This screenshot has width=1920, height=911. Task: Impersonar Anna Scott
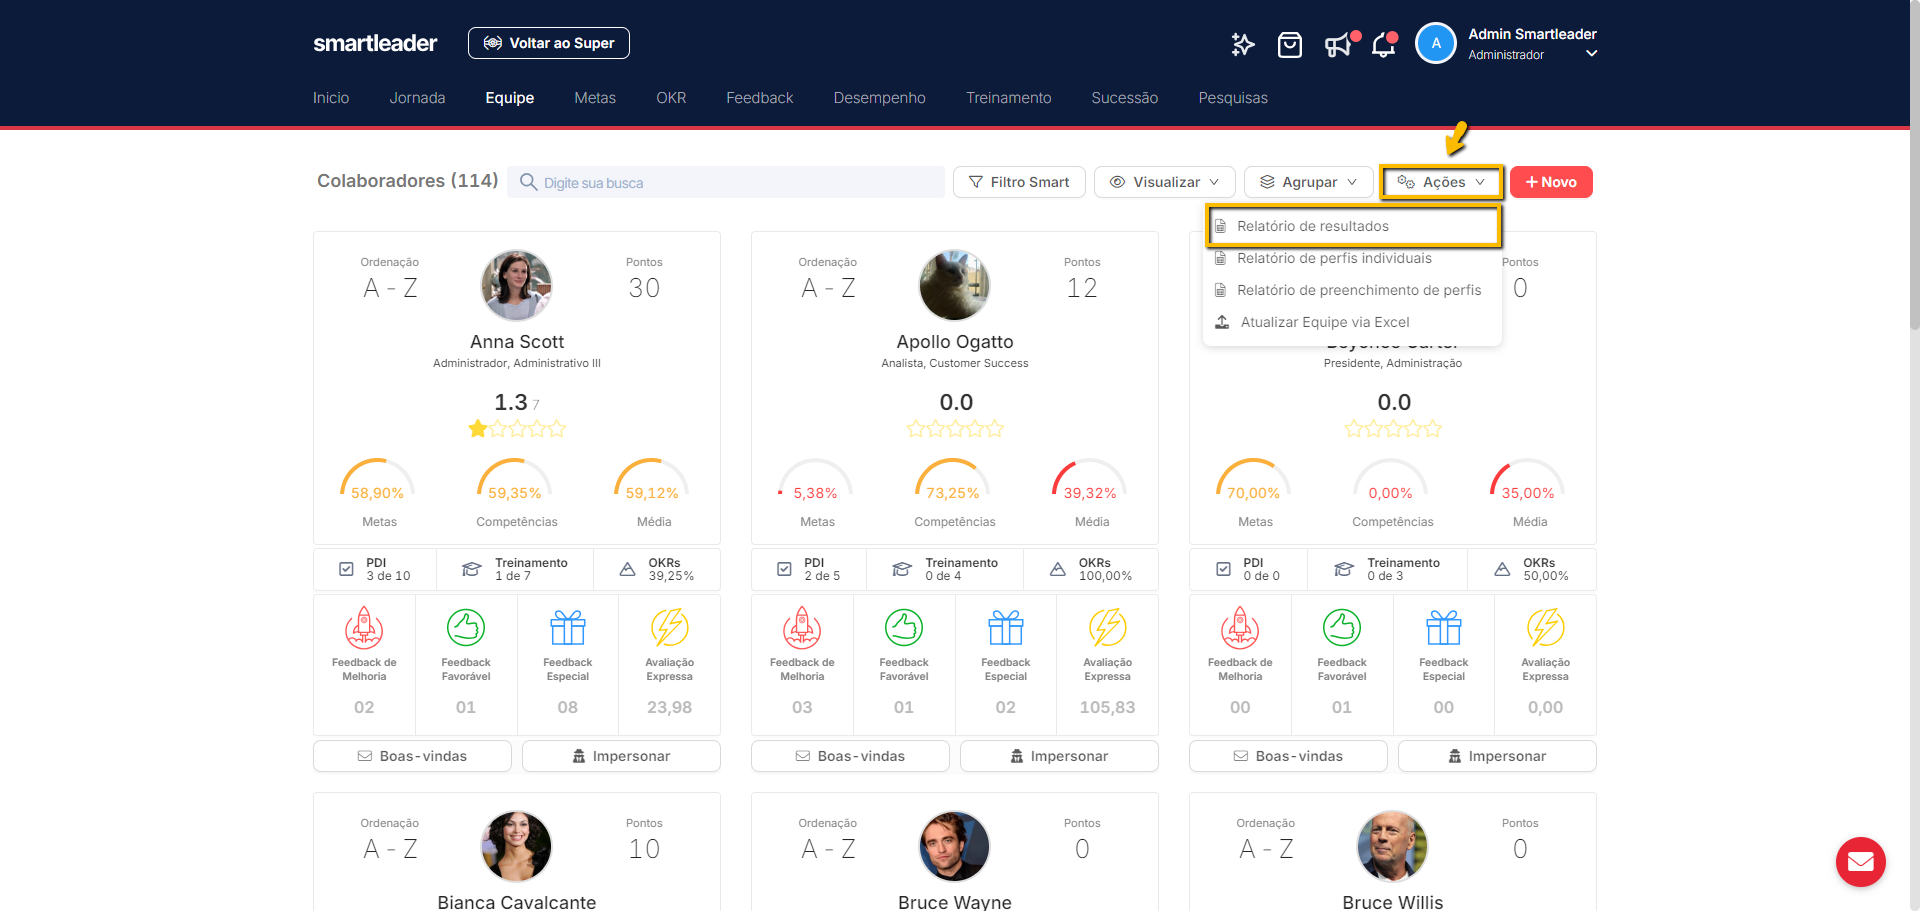[621, 756]
